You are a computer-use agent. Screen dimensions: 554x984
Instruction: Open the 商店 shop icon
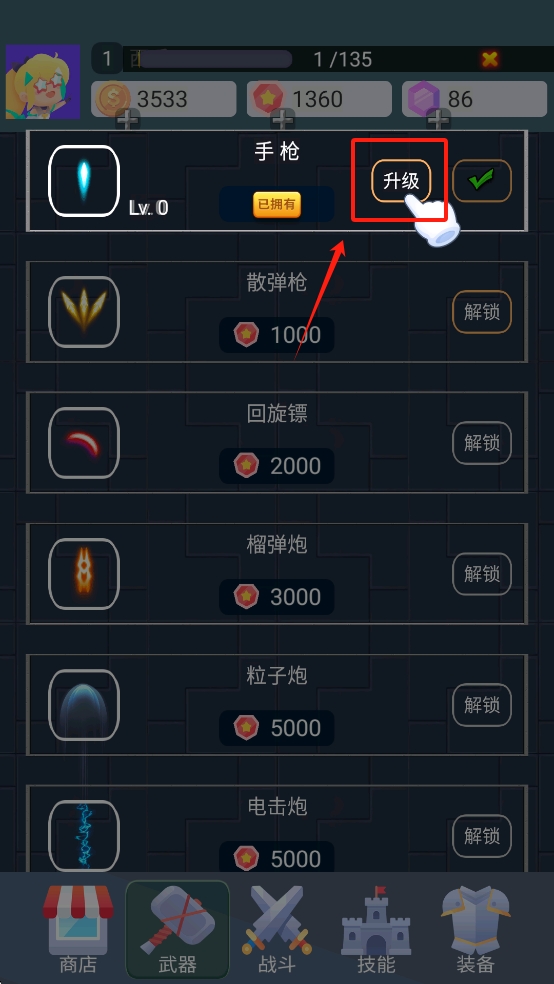(x=78, y=929)
